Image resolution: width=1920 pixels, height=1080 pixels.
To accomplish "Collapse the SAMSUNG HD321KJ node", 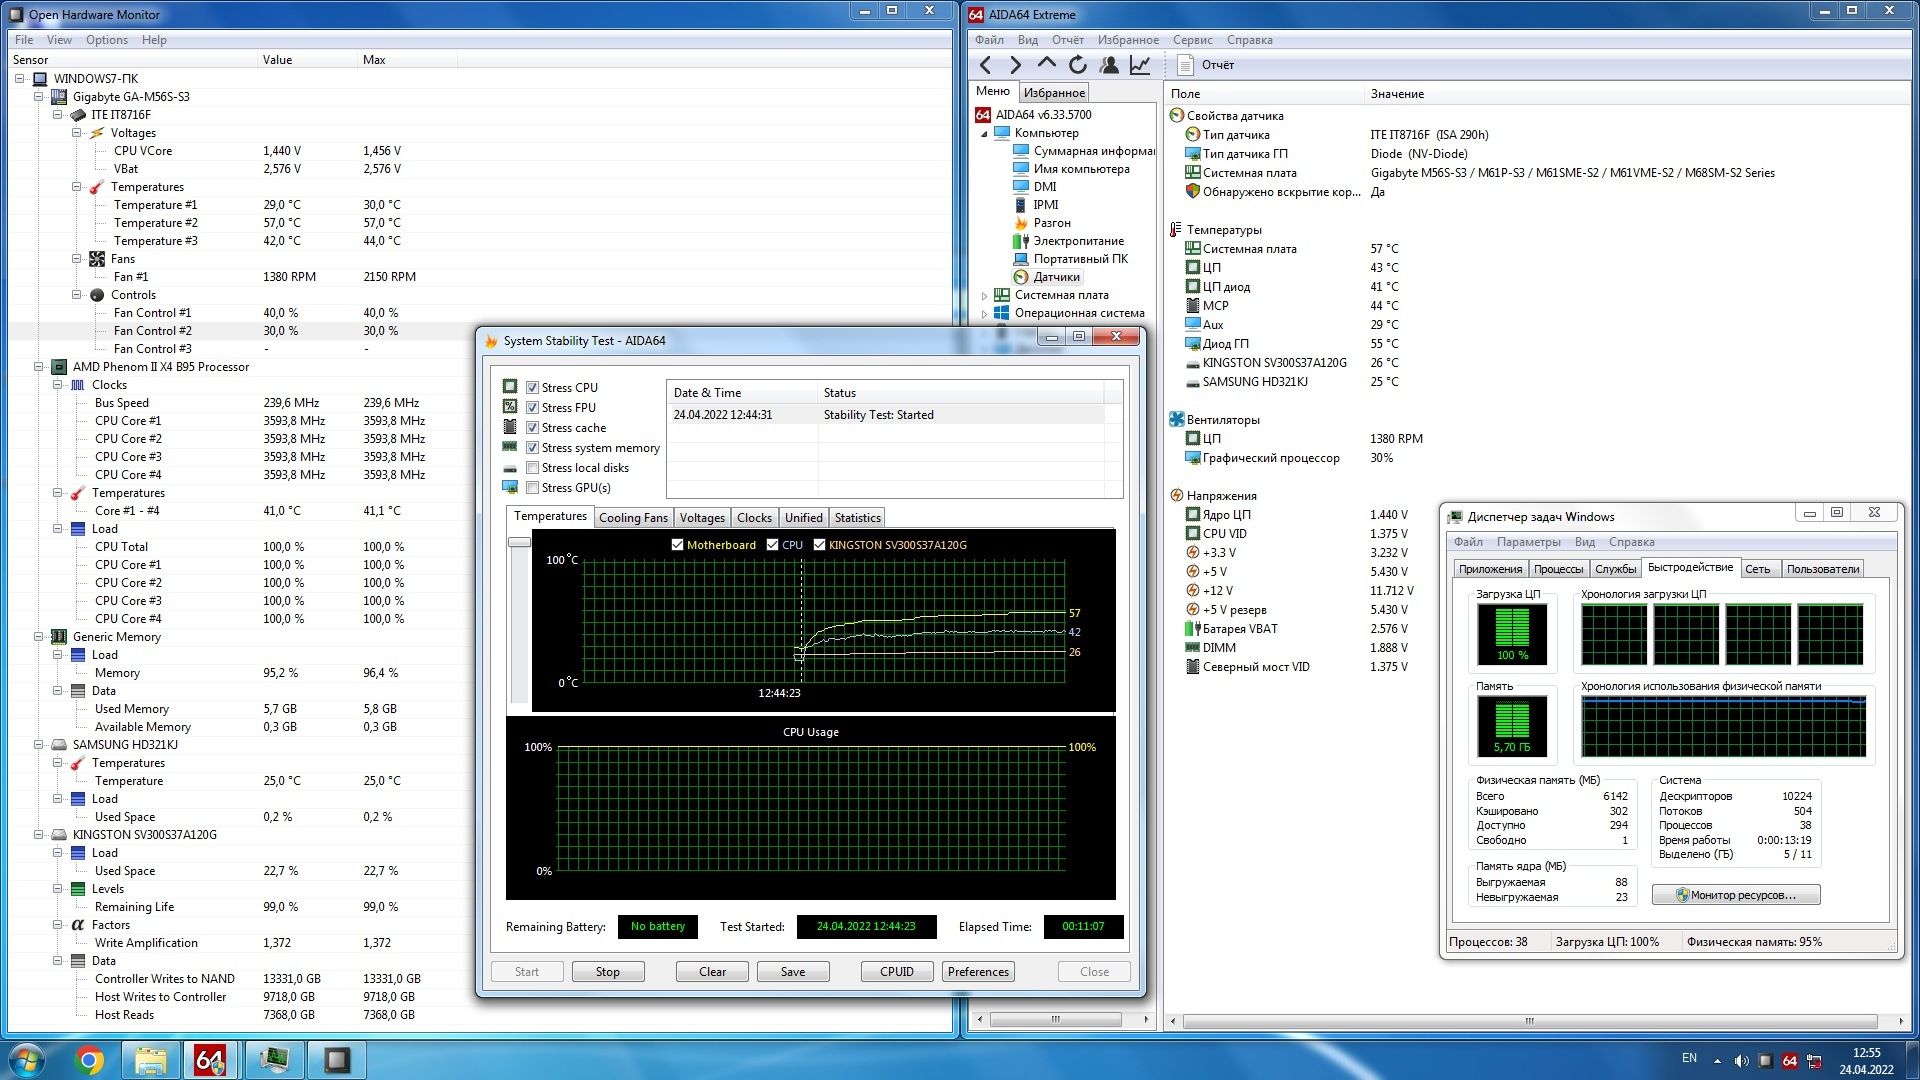I will 38,745.
